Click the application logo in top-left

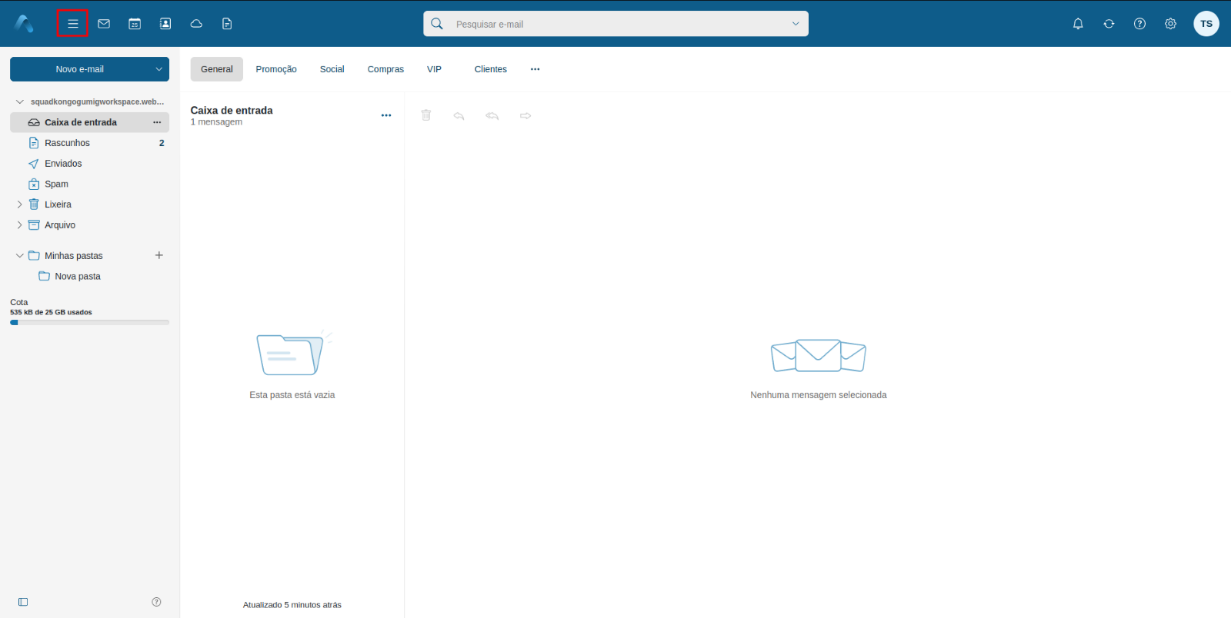click(x=24, y=23)
